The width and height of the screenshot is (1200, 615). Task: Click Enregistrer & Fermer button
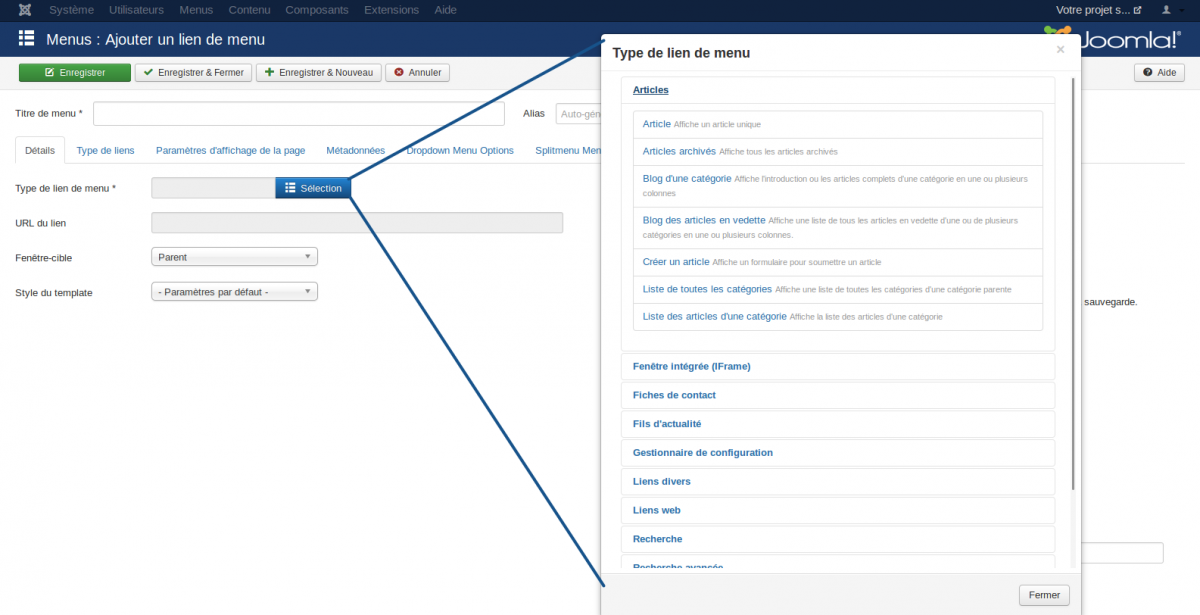click(193, 73)
